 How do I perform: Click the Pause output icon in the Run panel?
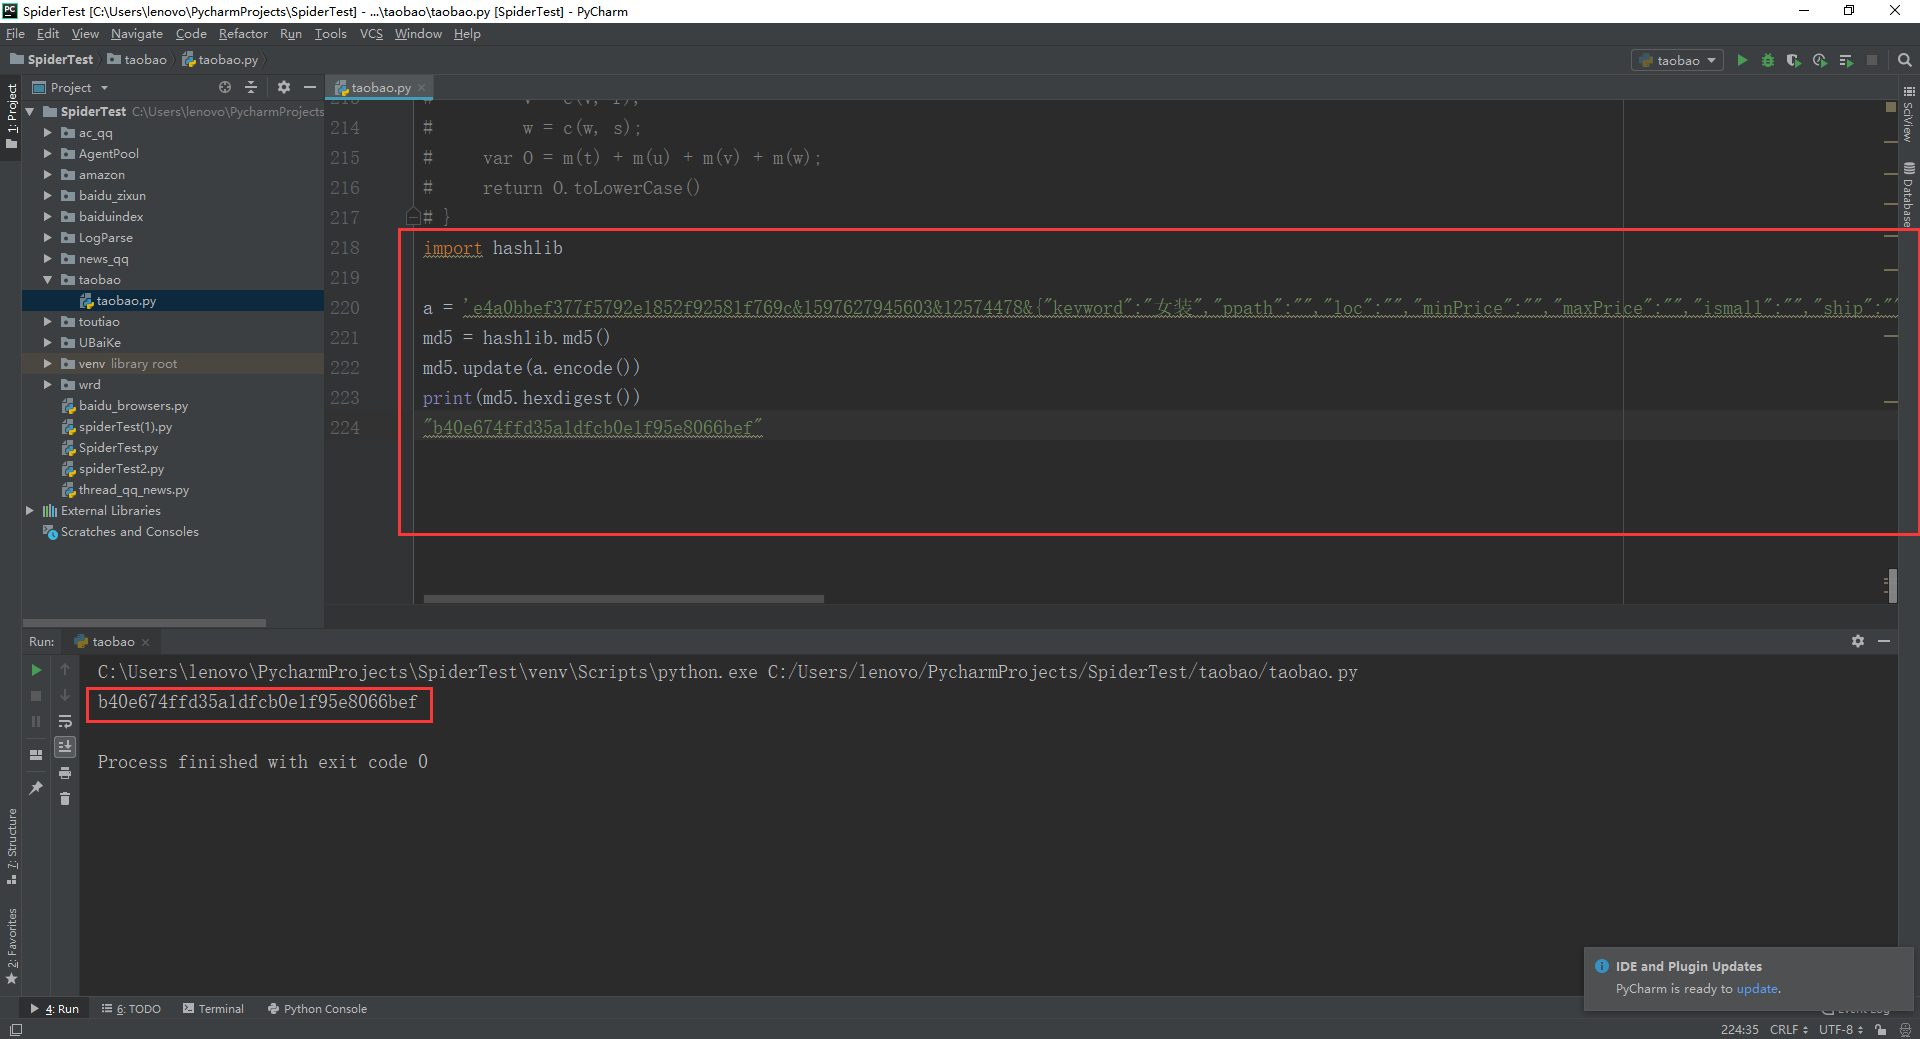point(36,721)
